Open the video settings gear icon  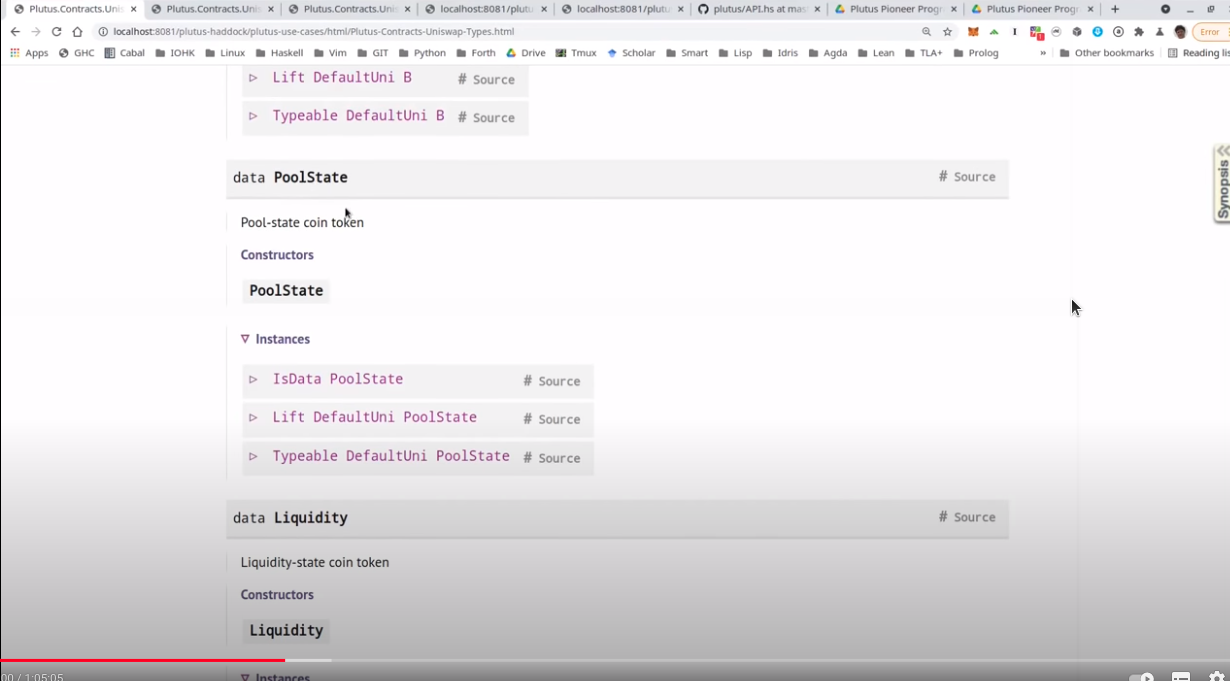tap(1216, 677)
